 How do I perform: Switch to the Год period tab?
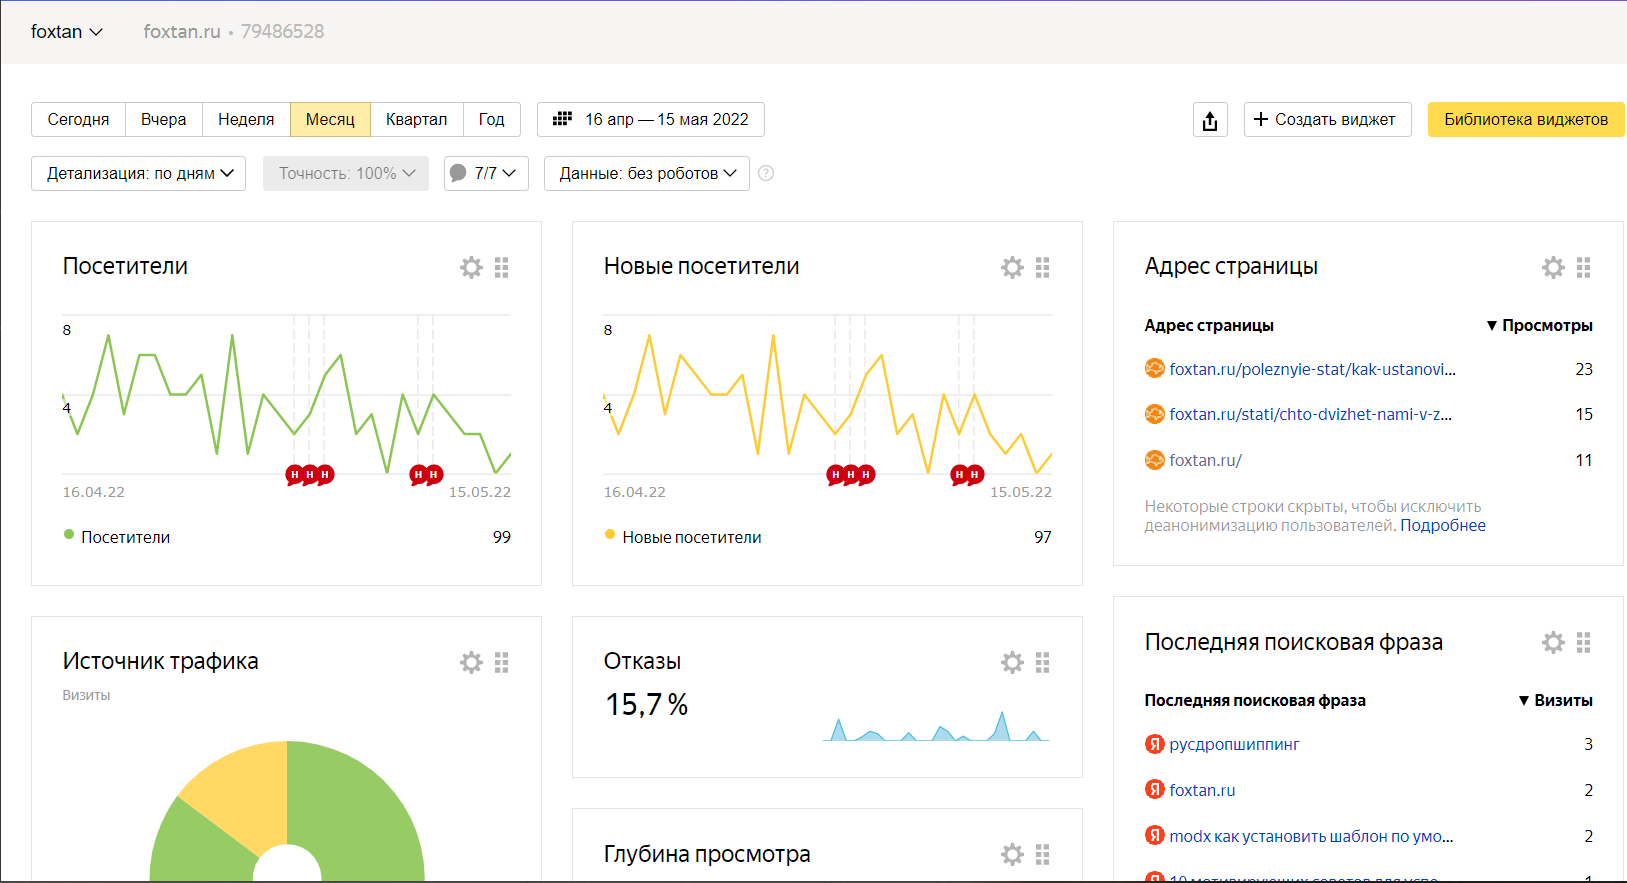[492, 119]
